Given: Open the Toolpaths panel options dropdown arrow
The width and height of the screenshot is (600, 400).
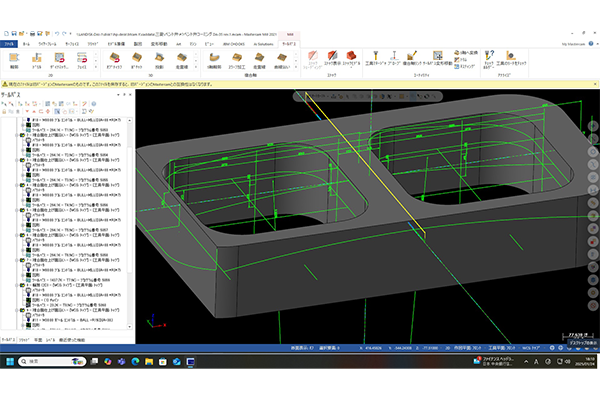Looking at the screenshot, I should [x=118, y=95].
